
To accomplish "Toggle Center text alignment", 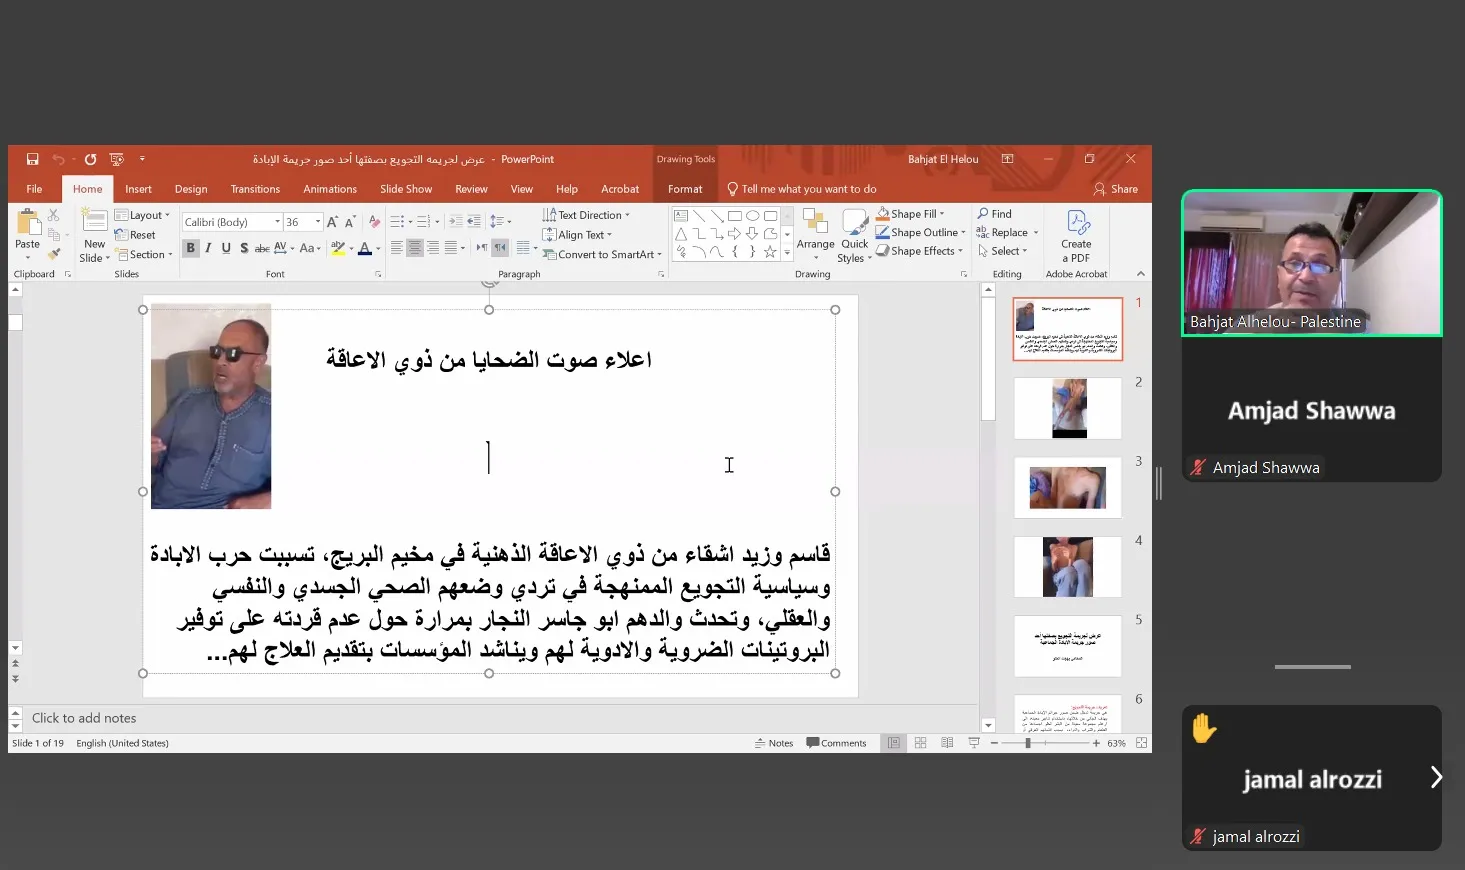I will coord(414,248).
